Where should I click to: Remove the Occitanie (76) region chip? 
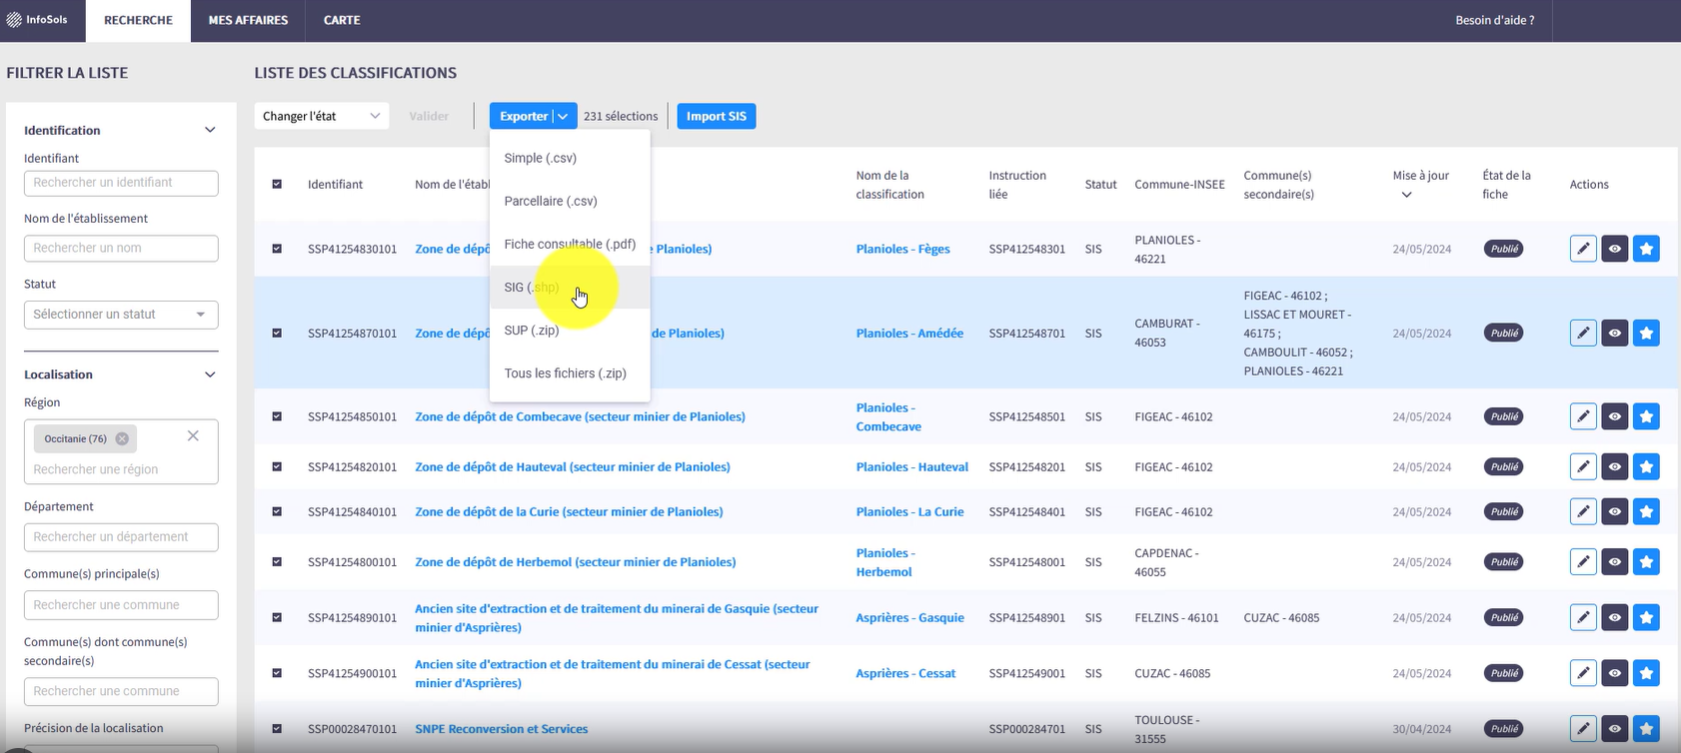(122, 439)
